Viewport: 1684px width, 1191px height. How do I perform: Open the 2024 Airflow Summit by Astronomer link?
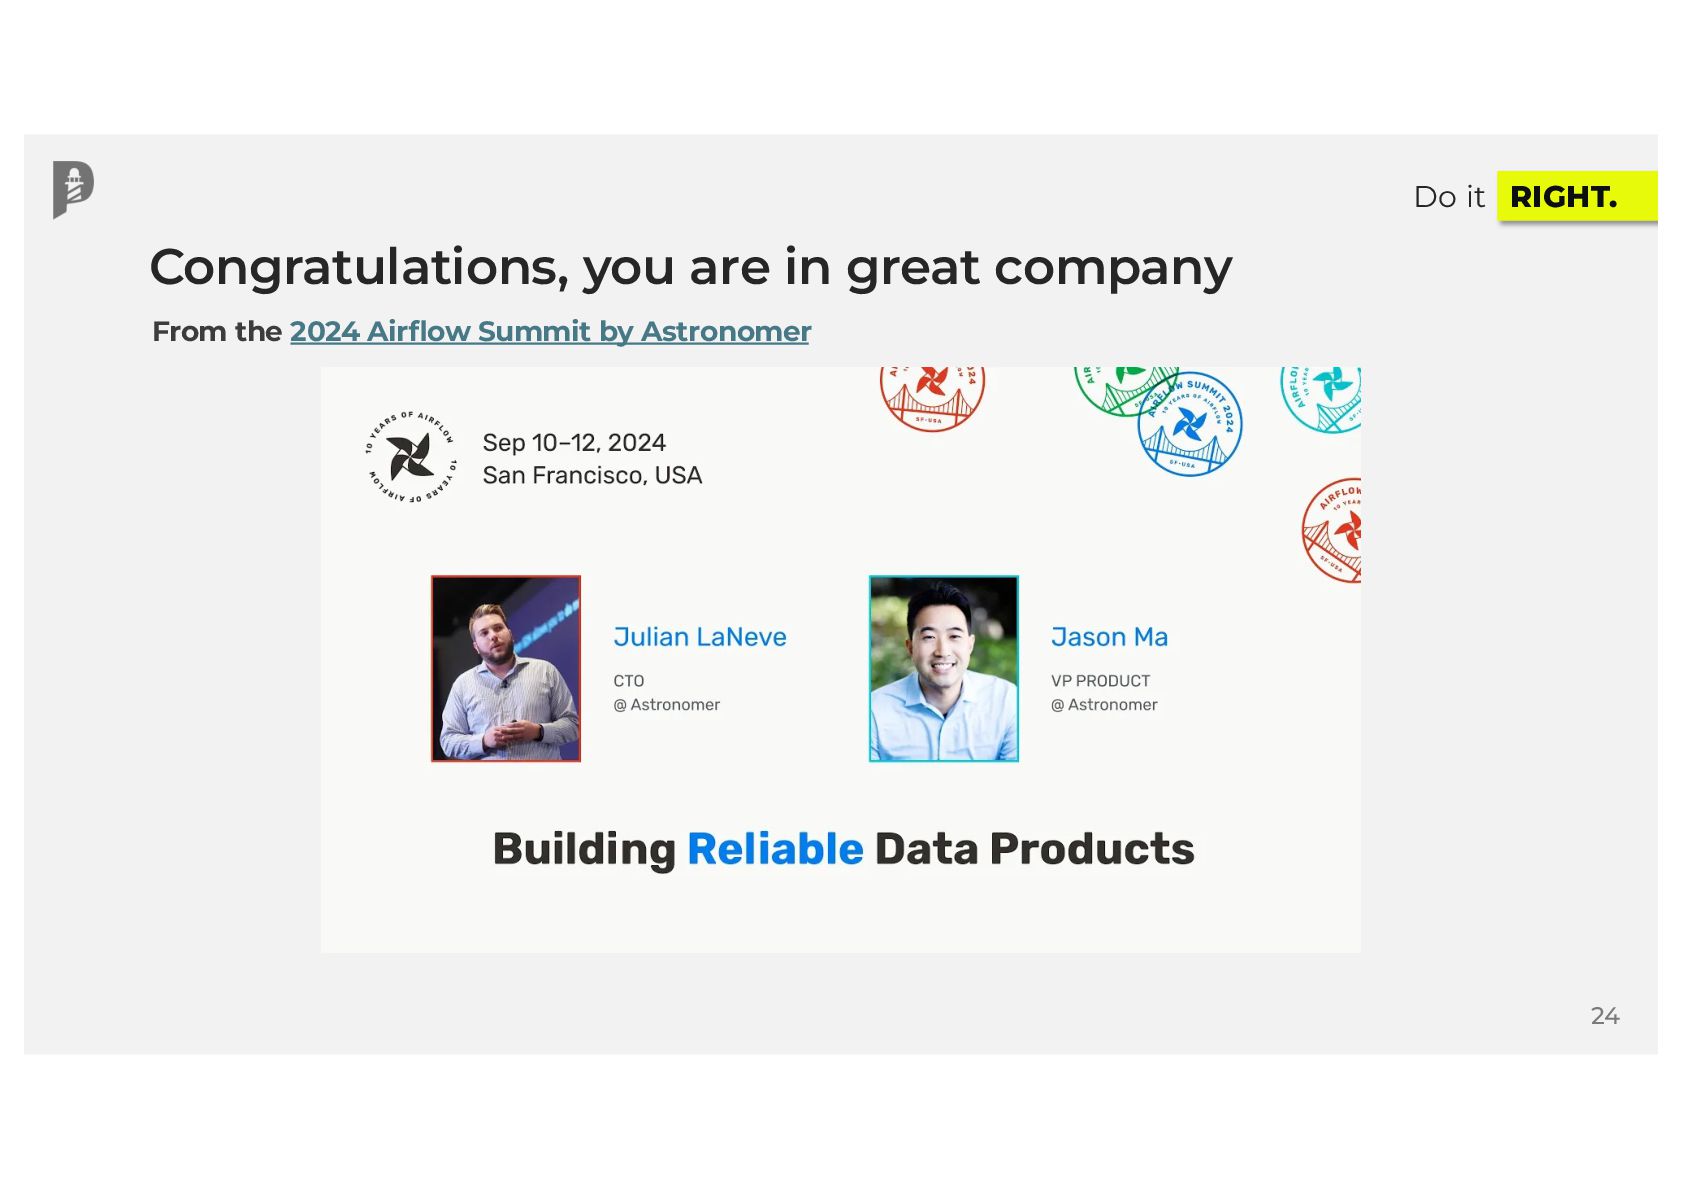(x=550, y=331)
